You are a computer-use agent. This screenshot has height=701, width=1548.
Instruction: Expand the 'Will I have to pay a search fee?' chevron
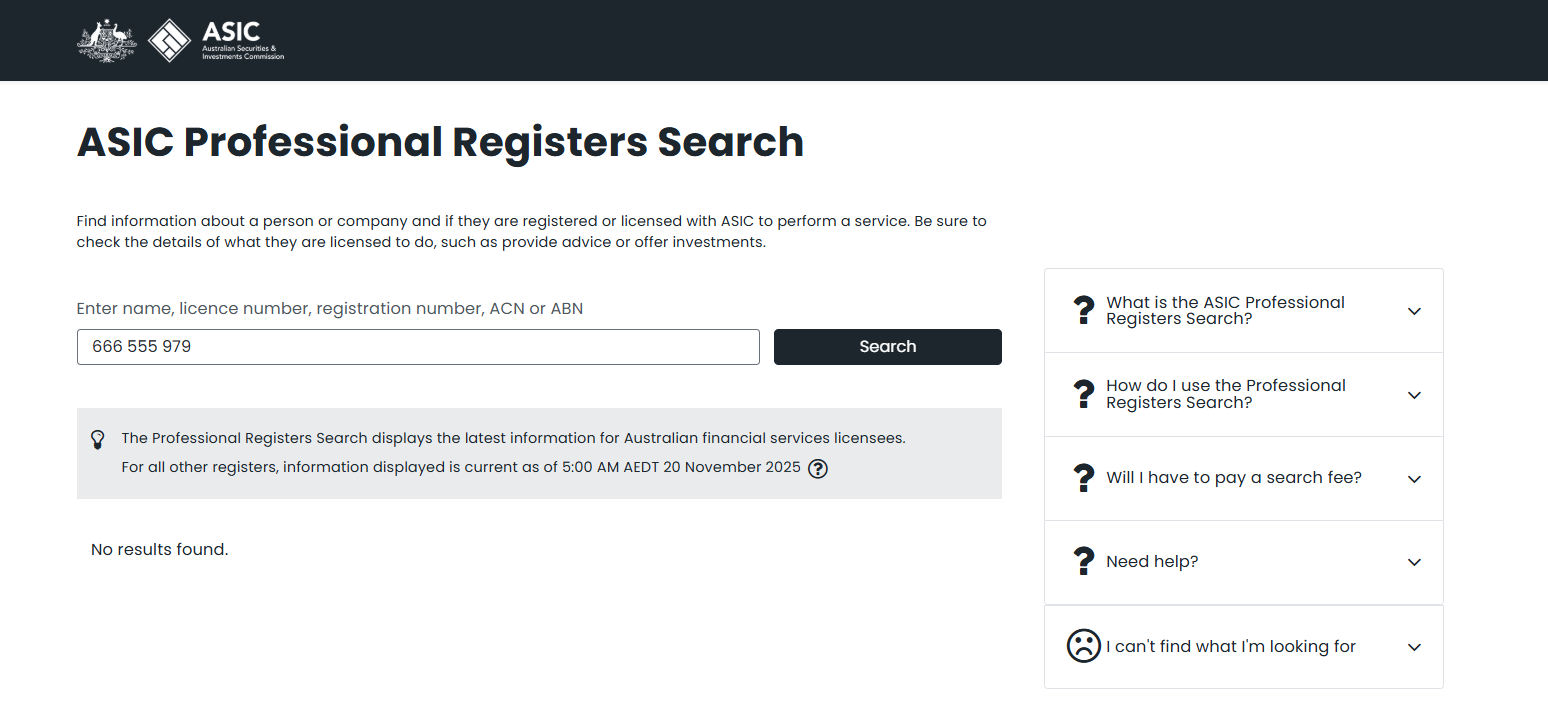click(1414, 479)
